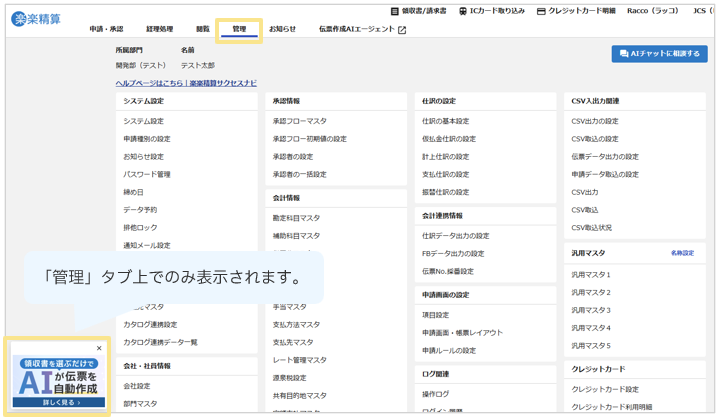Viewport: 720px width, 418px height.
Task: Open CSV出力の設定
Action: (595, 121)
